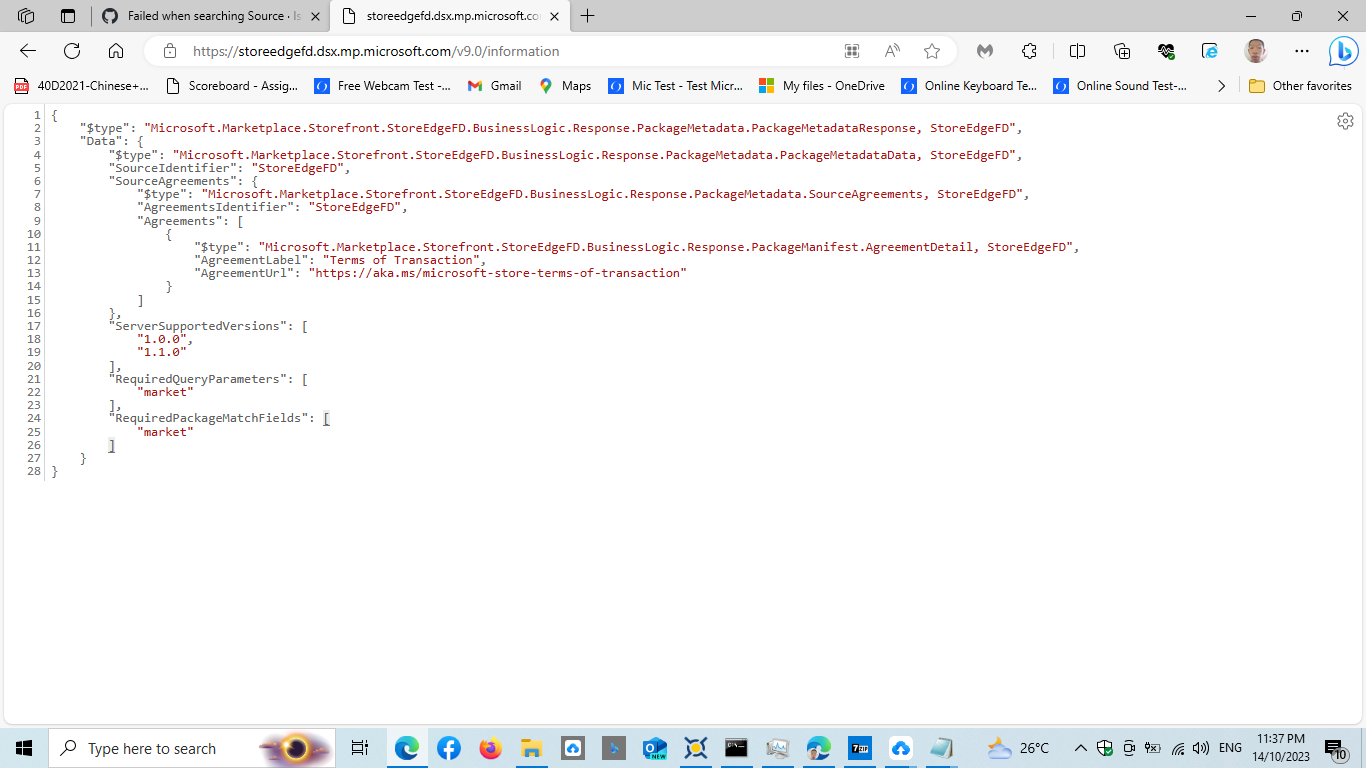Launch 7-Zip from the taskbar
Screen dimensions: 1366x768
(x=859, y=747)
